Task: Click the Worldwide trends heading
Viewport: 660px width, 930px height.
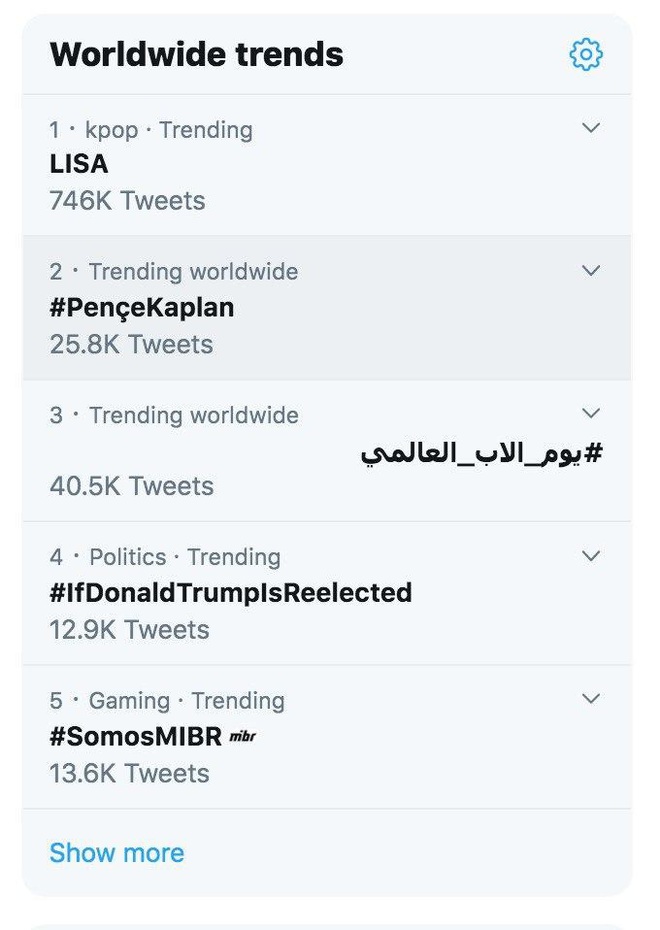Action: [x=196, y=55]
